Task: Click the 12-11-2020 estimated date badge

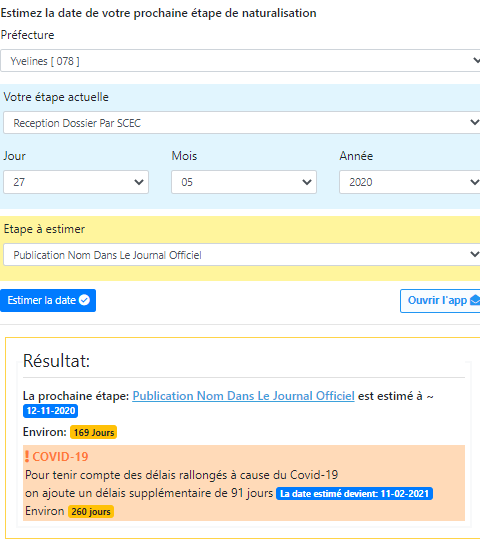Action: tap(51, 411)
